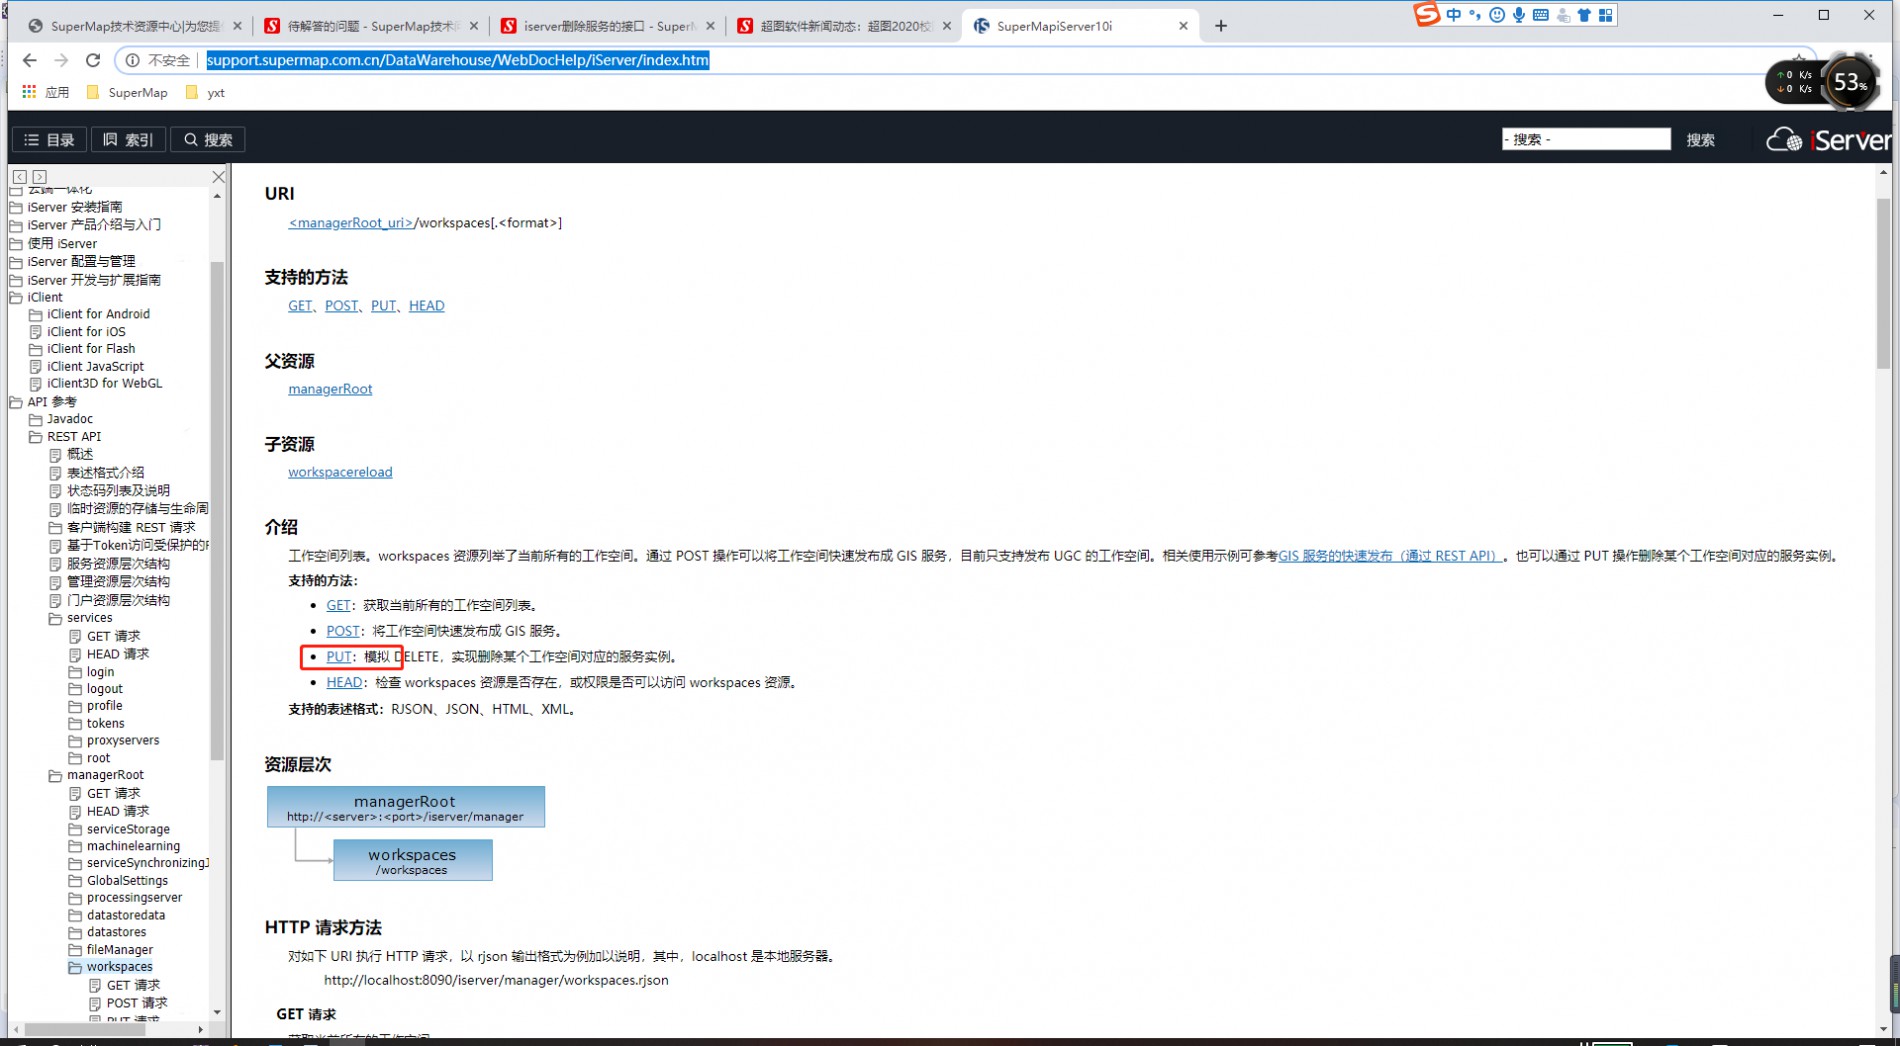Expand the managerRoot folder in tree
The height and width of the screenshot is (1046, 1900).
click(x=56, y=775)
